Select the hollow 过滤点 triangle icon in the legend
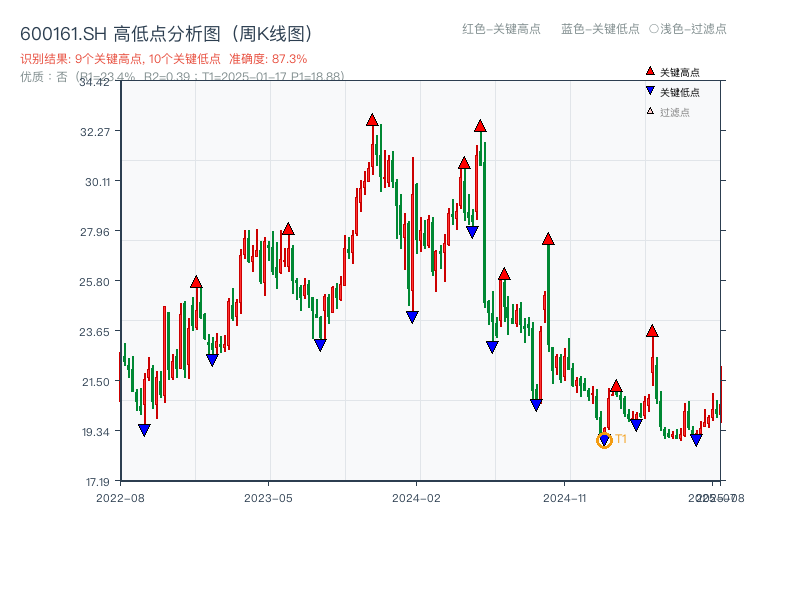800x600 pixels. 650,111
